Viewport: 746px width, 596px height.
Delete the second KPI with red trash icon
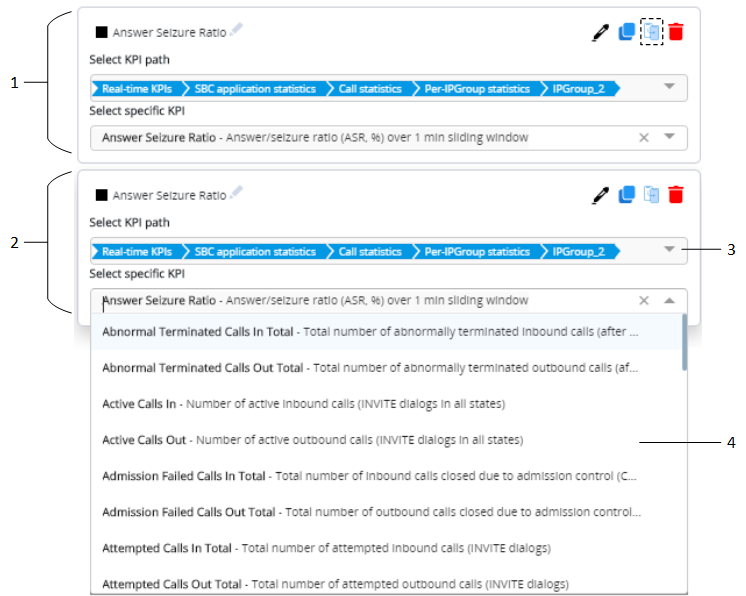[x=677, y=195]
